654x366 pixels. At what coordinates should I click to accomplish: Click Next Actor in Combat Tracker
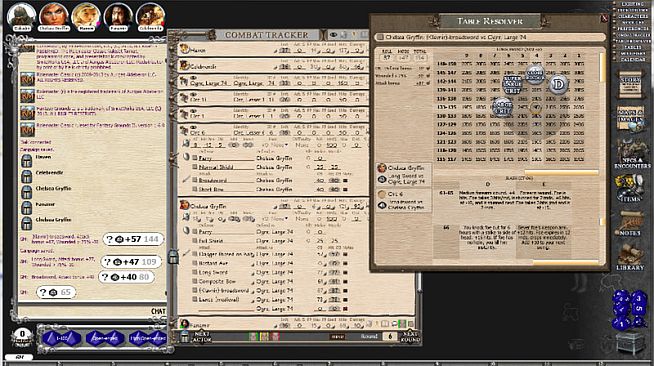point(202,337)
